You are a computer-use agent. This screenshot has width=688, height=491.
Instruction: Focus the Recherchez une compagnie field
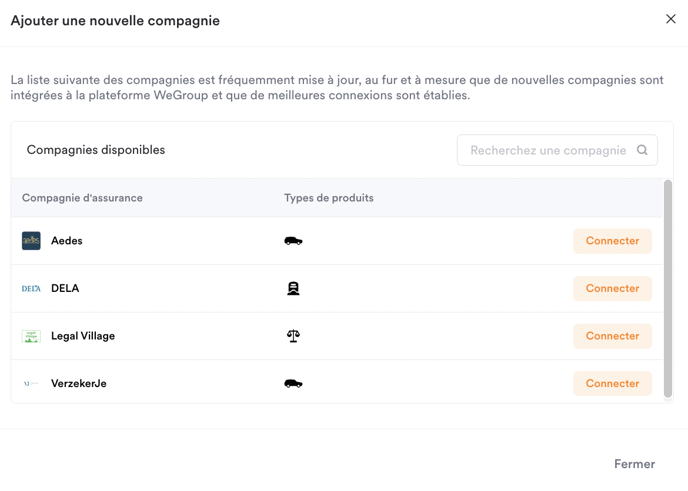tap(557, 150)
